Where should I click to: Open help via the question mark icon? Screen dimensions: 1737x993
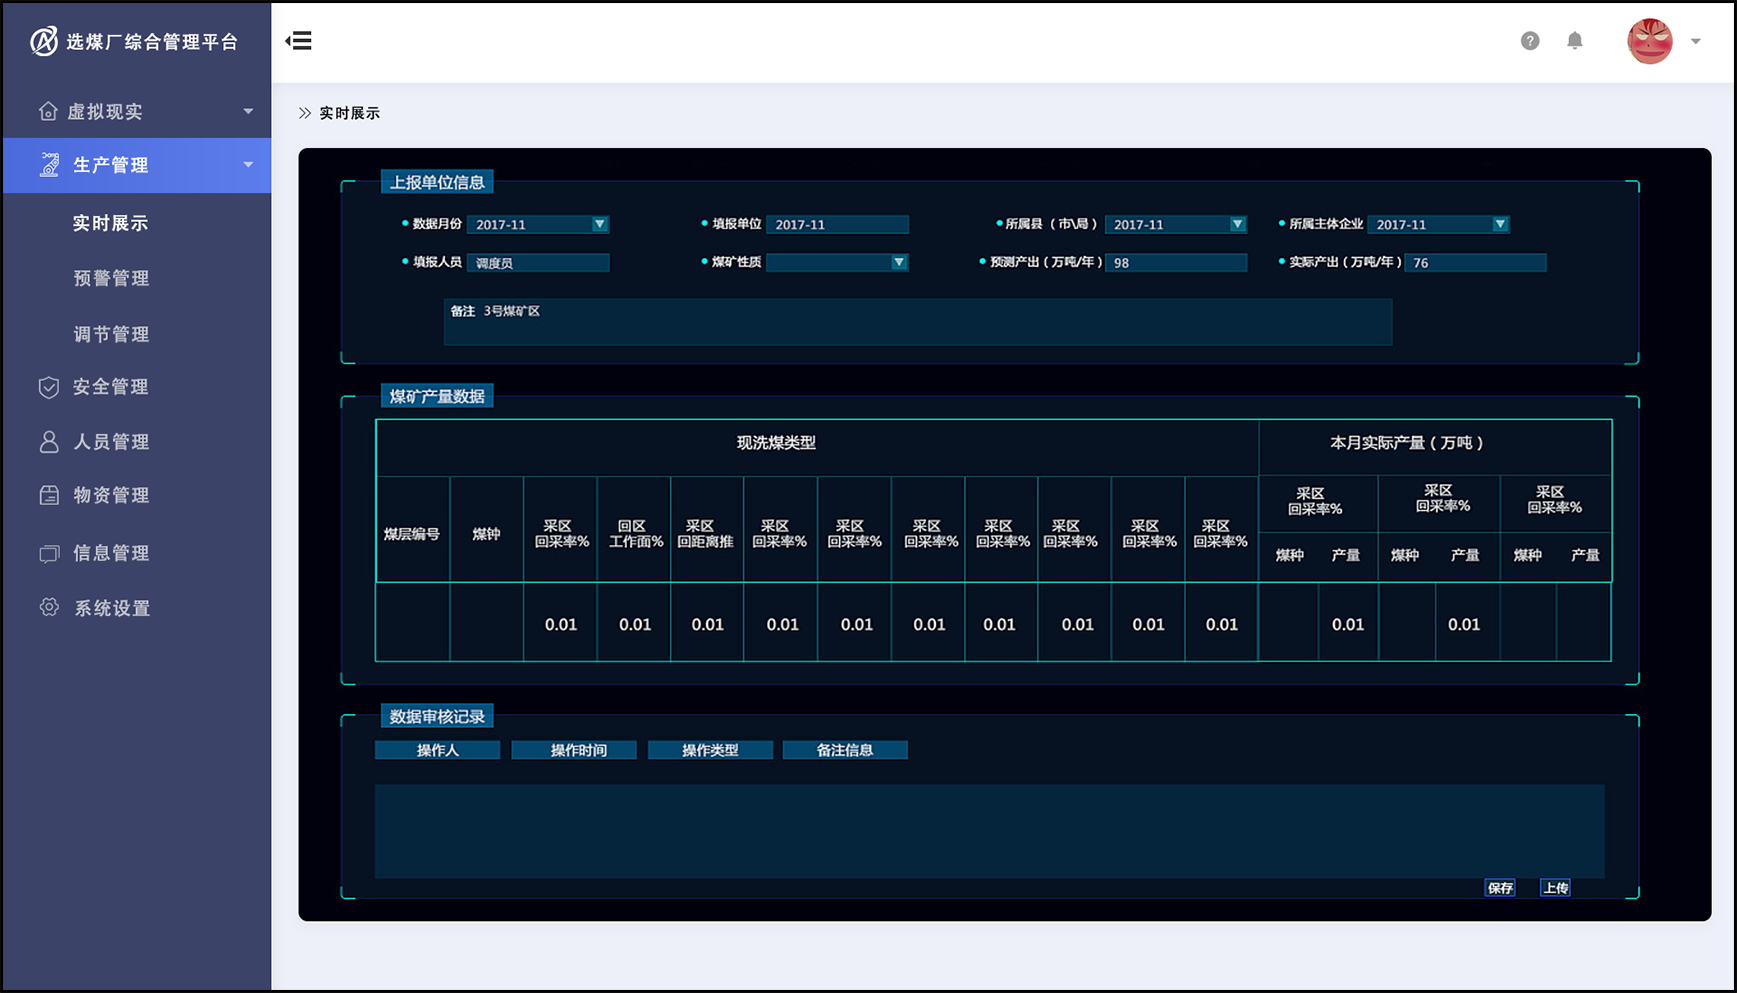click(x=1529, y=41)
